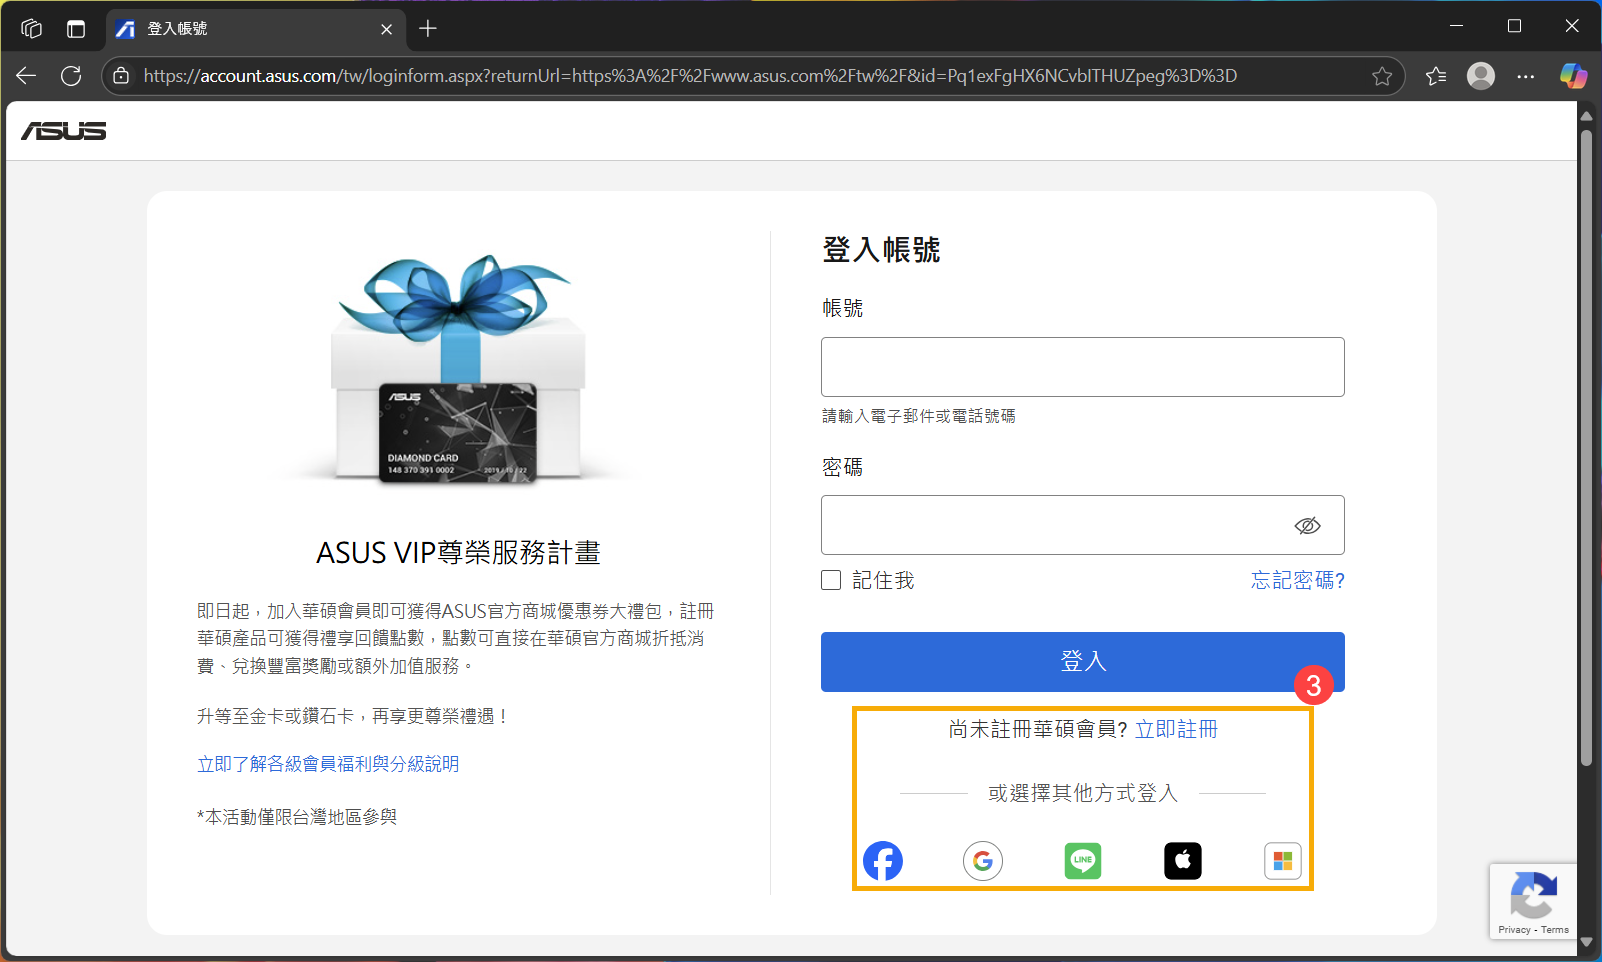
Task: Open the workspaces icon in title bar
Action: [x=32, y=29]
